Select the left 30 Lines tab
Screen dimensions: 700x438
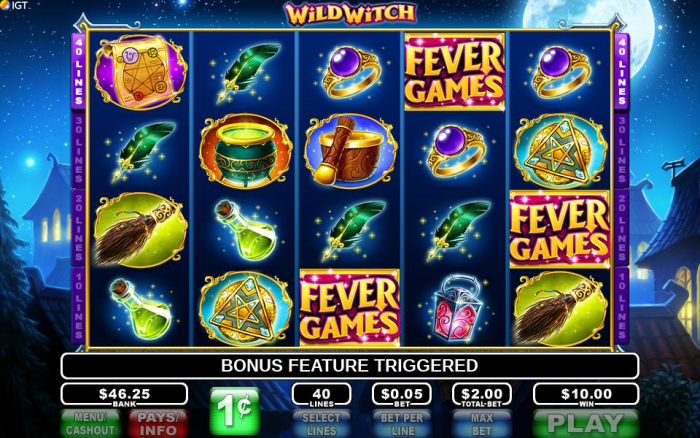79,150
